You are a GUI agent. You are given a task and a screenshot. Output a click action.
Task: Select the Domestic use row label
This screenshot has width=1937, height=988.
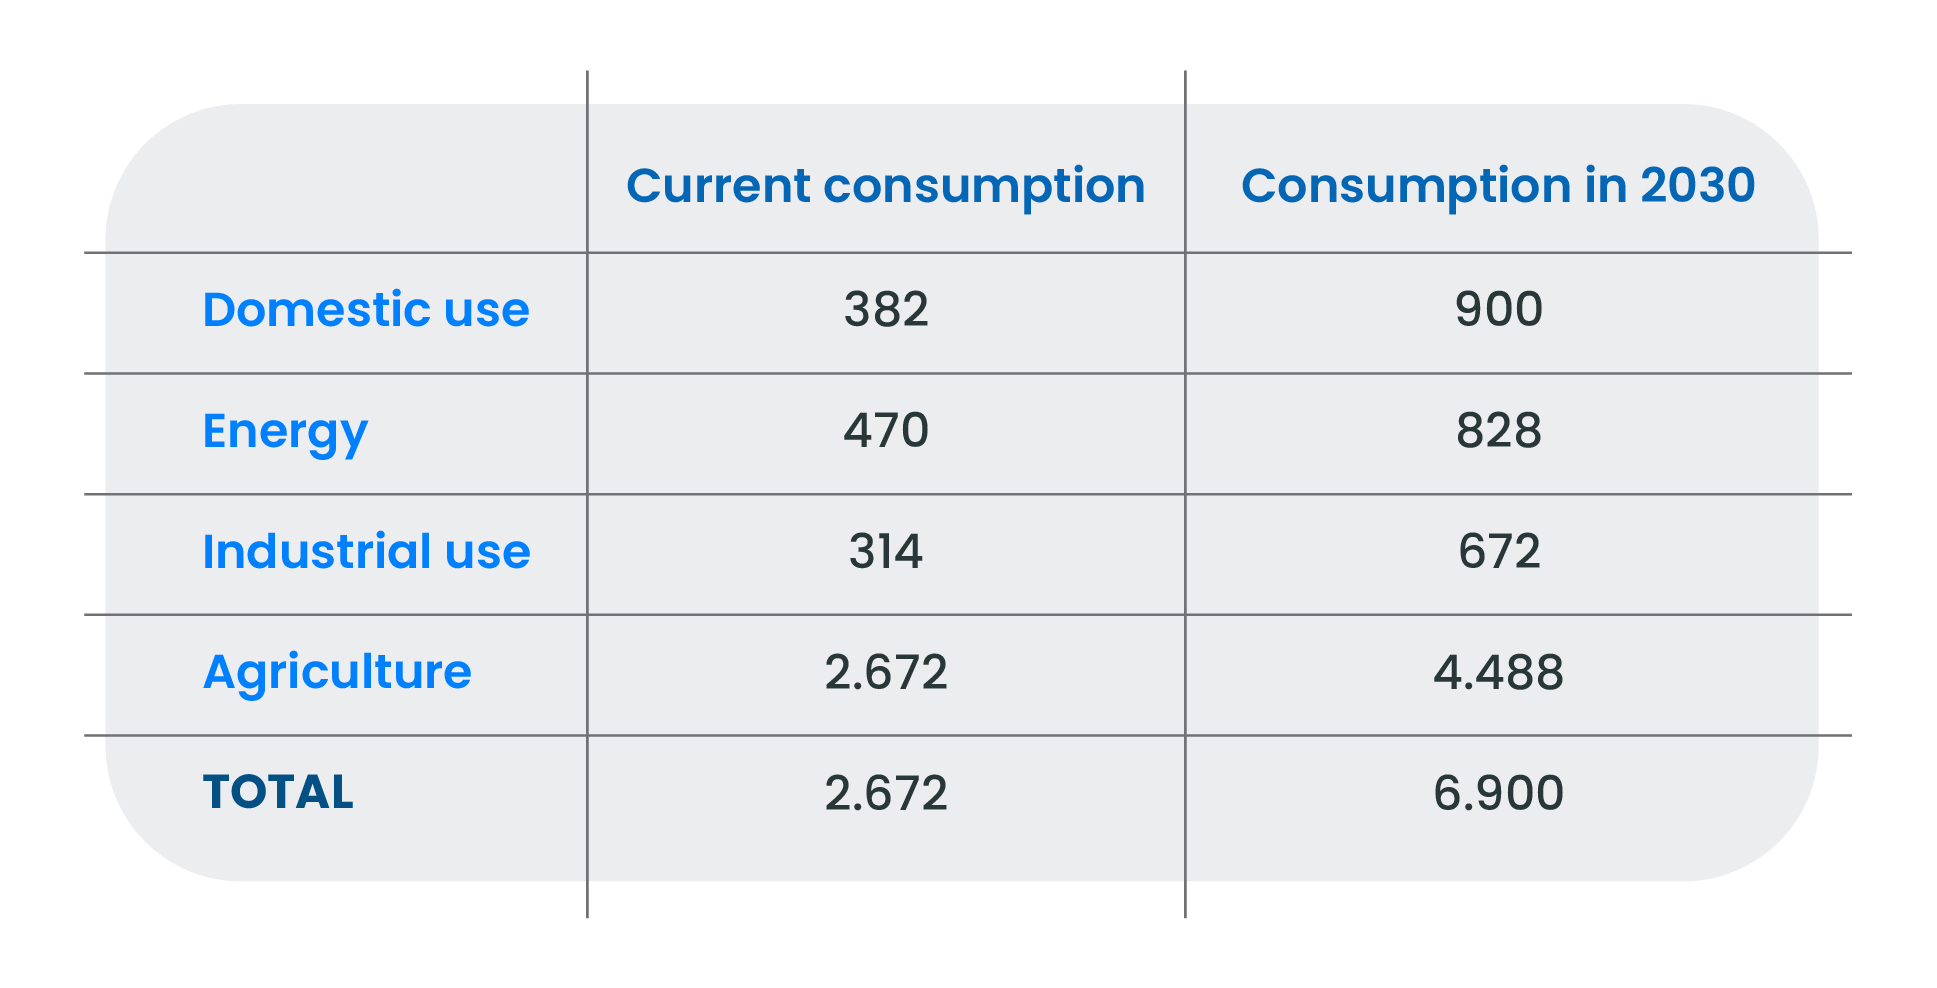click(x=366, y=309)
